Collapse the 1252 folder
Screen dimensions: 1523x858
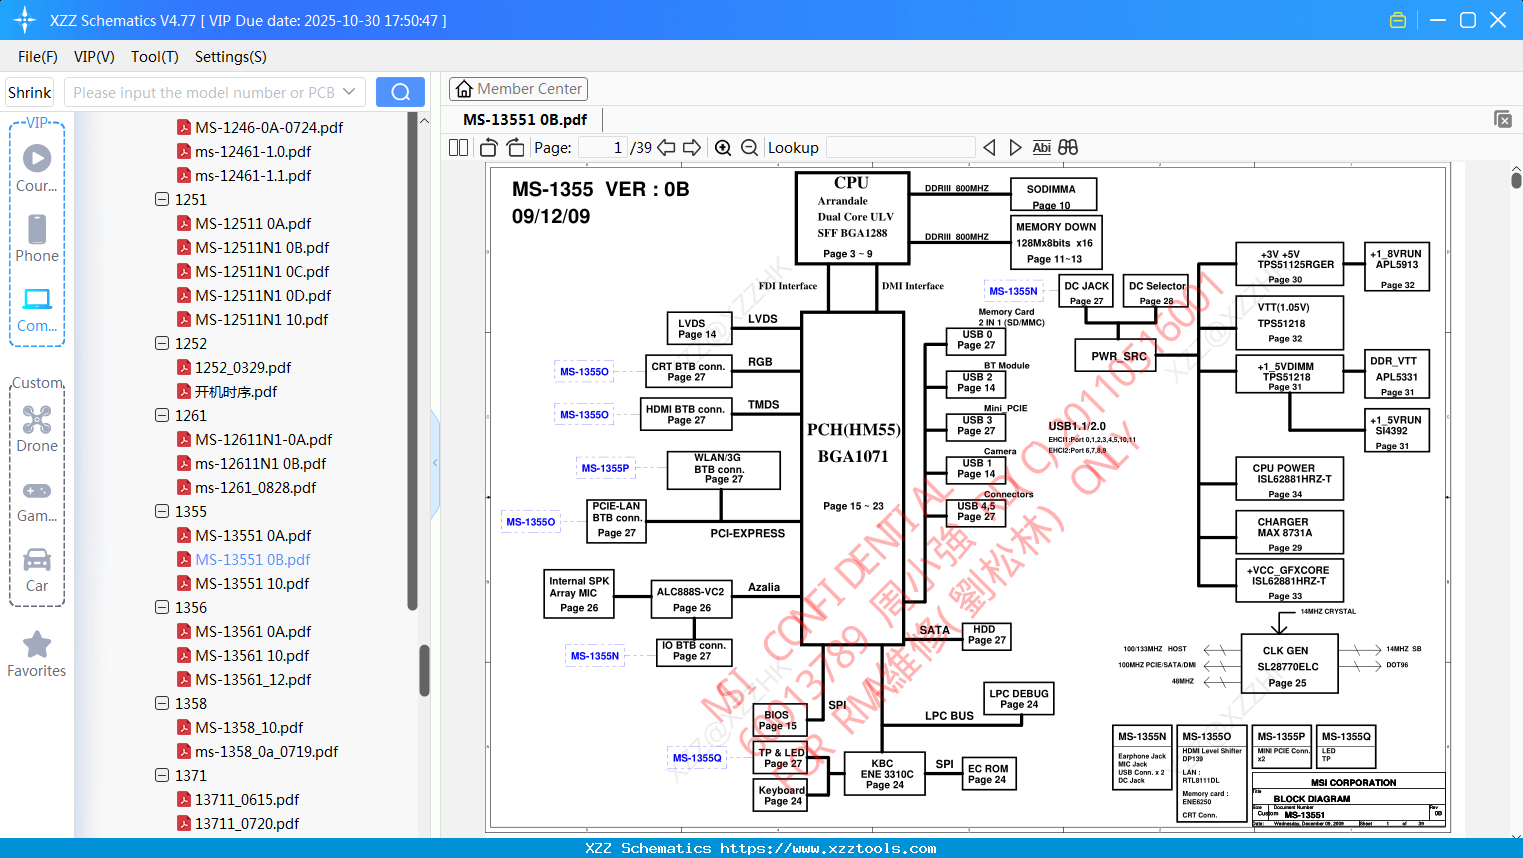(x=162, y=343)
